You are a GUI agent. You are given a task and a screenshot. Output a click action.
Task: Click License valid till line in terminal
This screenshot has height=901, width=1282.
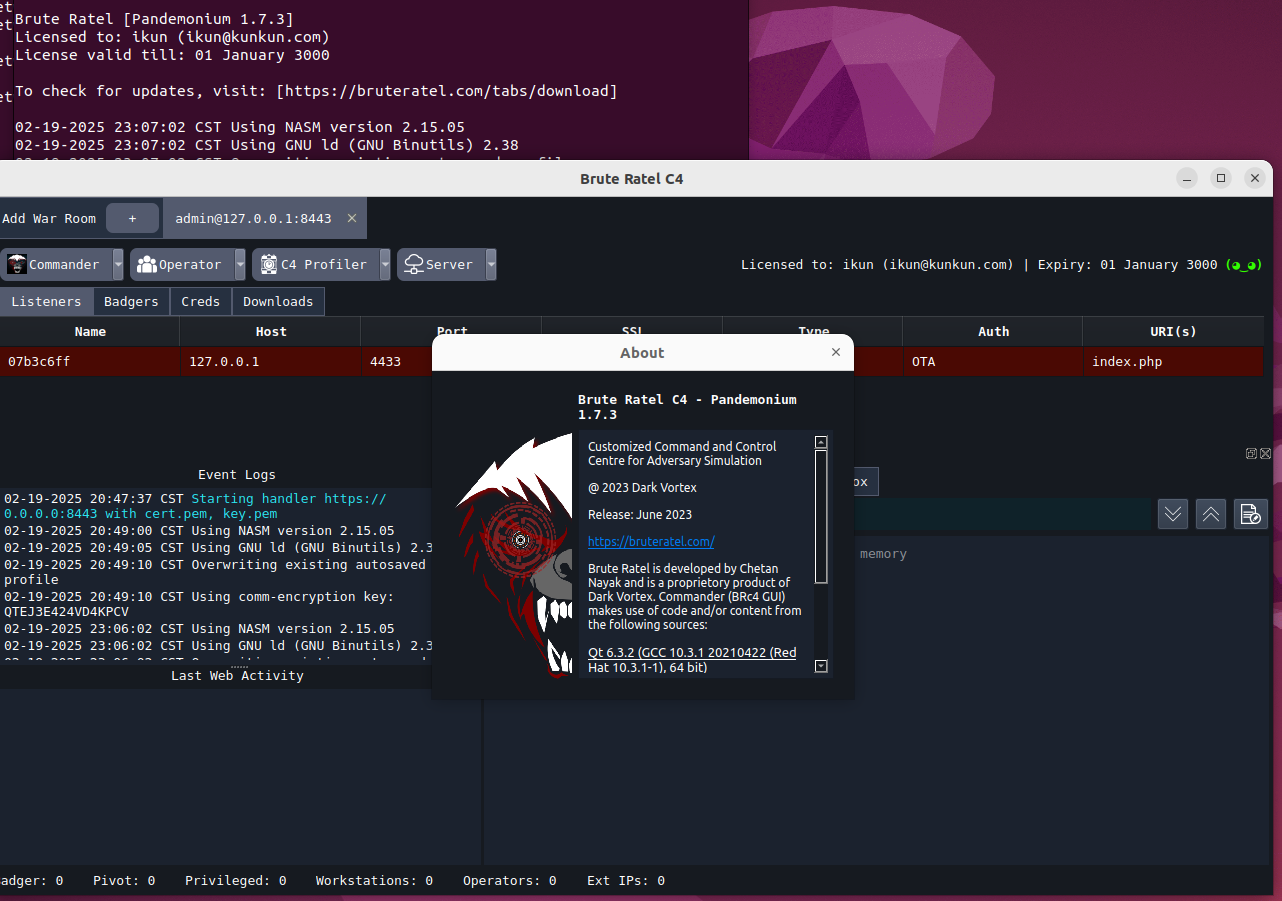tap(172, 55)
